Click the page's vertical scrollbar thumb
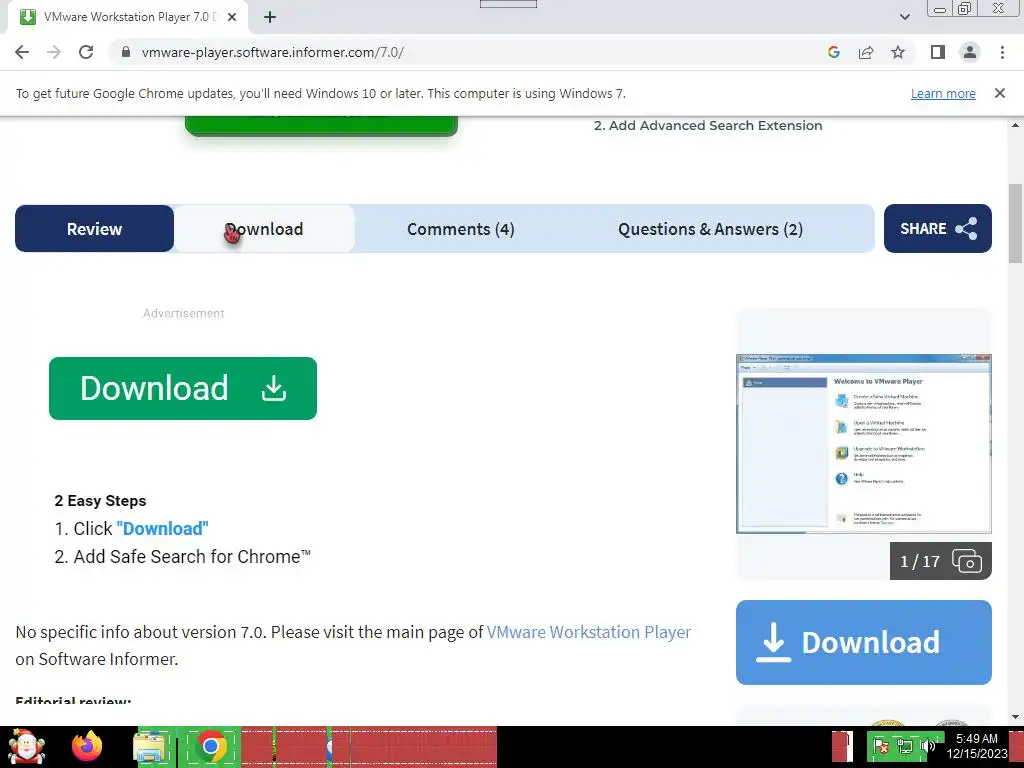Screen dimensions: 1024x768 (1015, 223)
